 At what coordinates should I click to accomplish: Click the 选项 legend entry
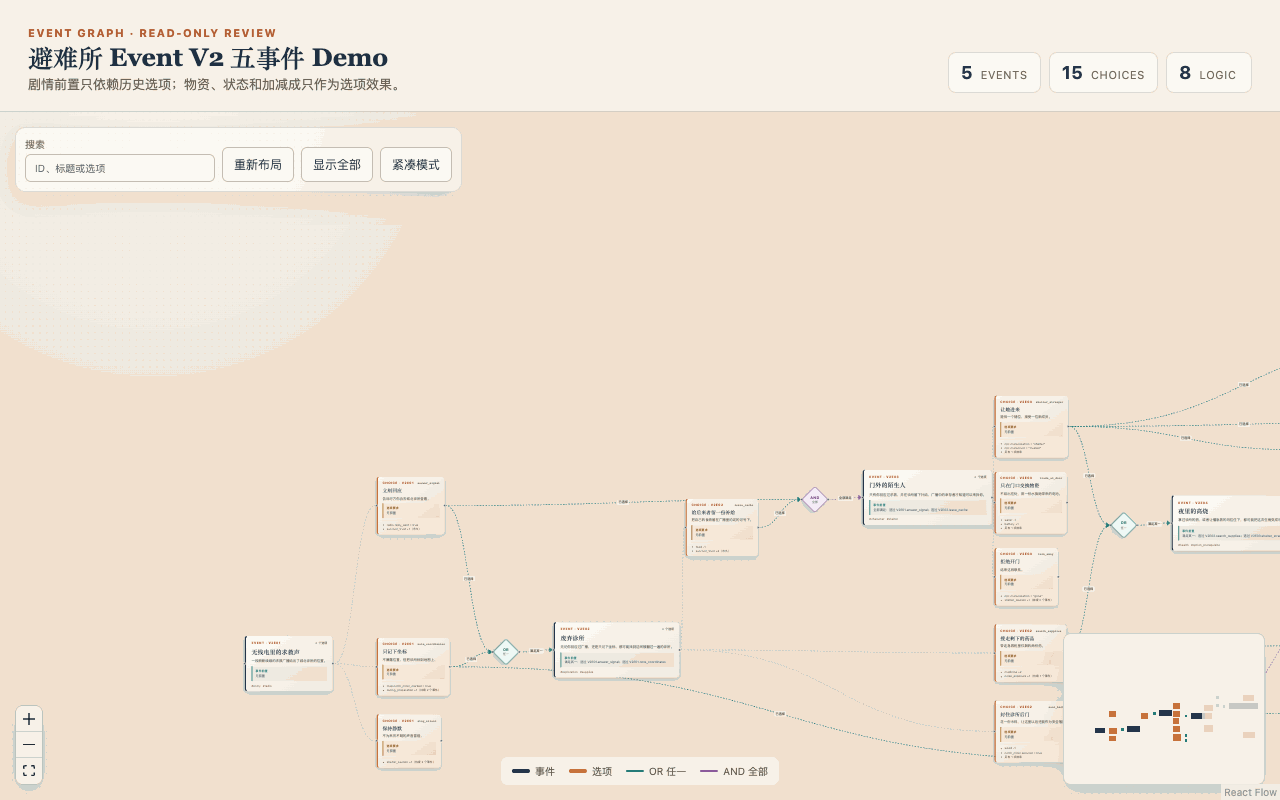click(590, 771)
